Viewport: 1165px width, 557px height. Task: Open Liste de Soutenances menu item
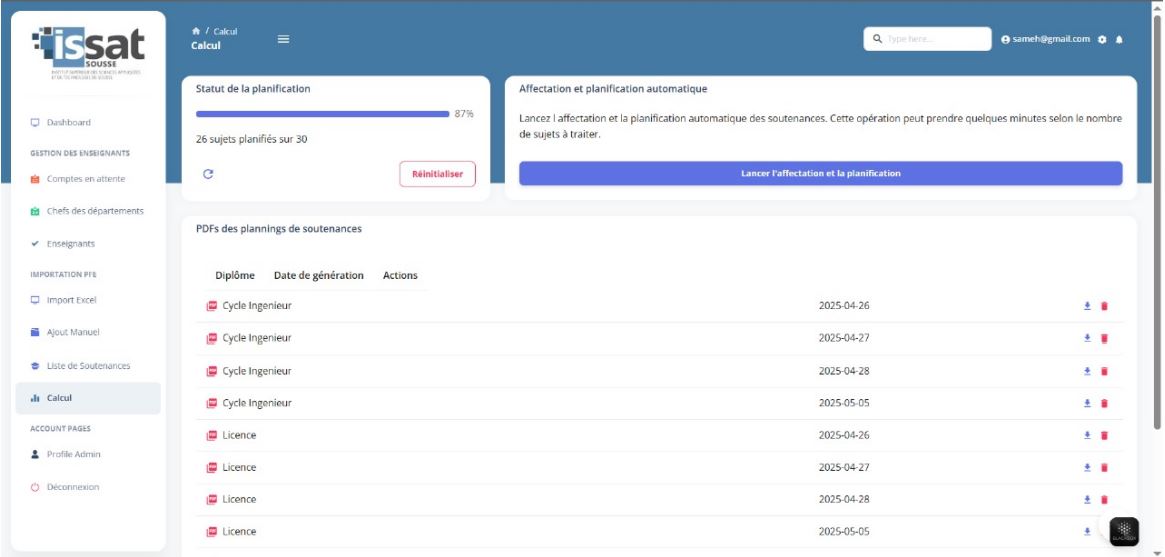(x=88, y=366)
